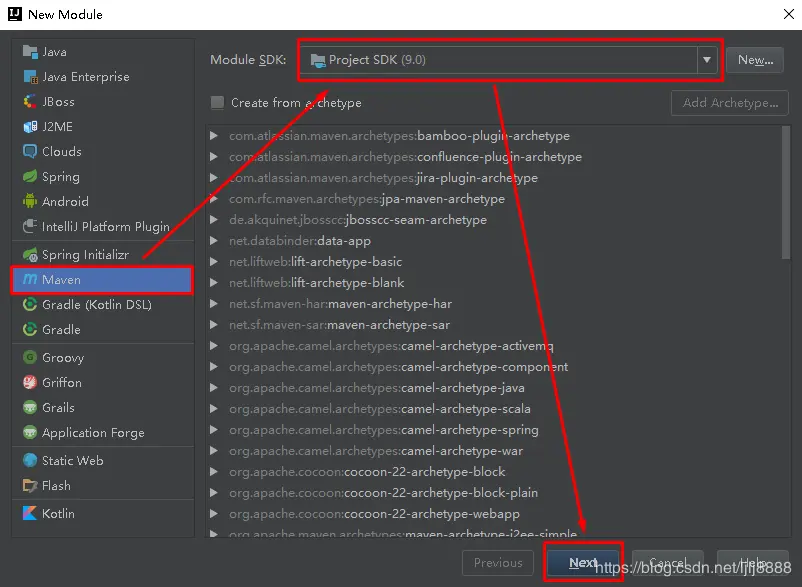This screenshot has width=802, height=587.
Task: Select the Grails icon
Action: 30,407
